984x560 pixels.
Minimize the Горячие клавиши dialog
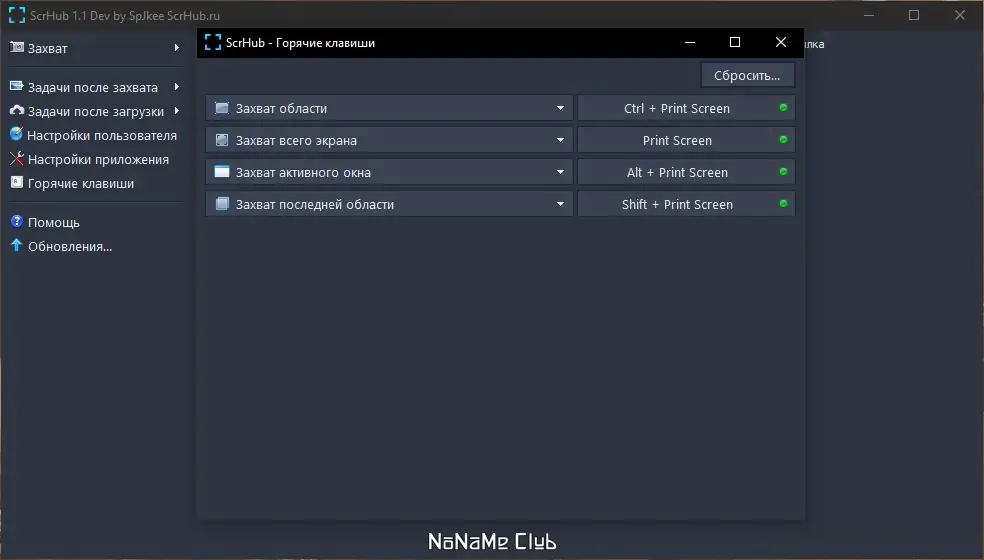pos(690,42)
